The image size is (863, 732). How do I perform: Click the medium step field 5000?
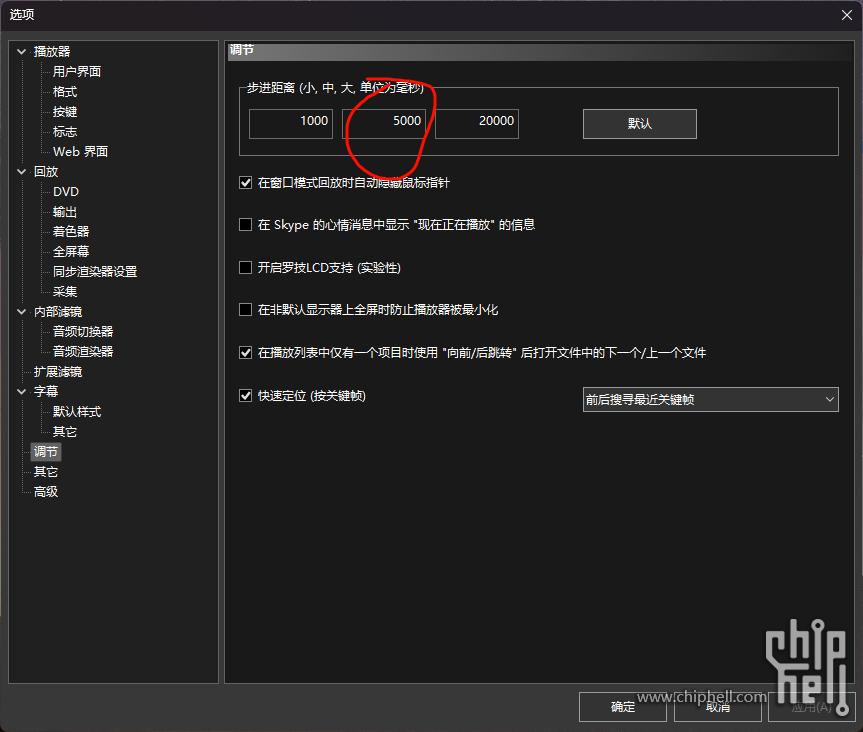[x=384, y=124]
